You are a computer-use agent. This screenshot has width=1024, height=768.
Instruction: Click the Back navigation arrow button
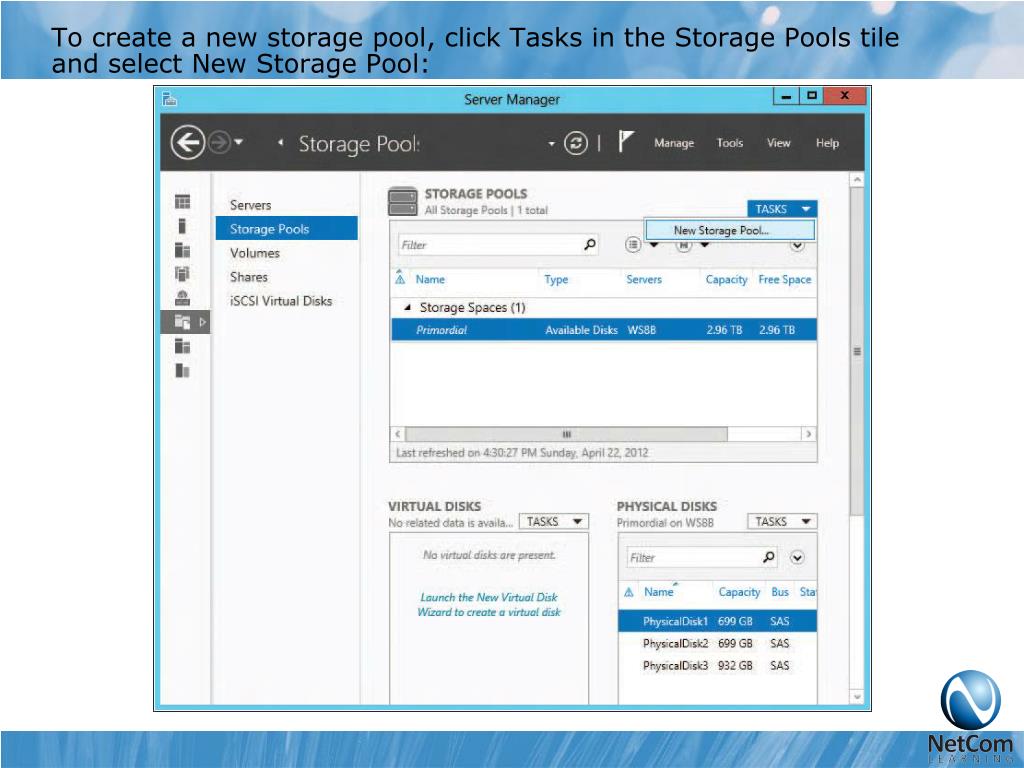187,142
